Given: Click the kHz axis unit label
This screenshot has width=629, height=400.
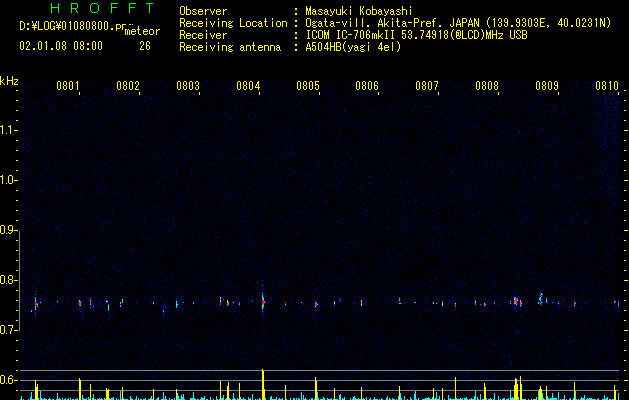Looking at the screenshot, I should tap(9, 81).
